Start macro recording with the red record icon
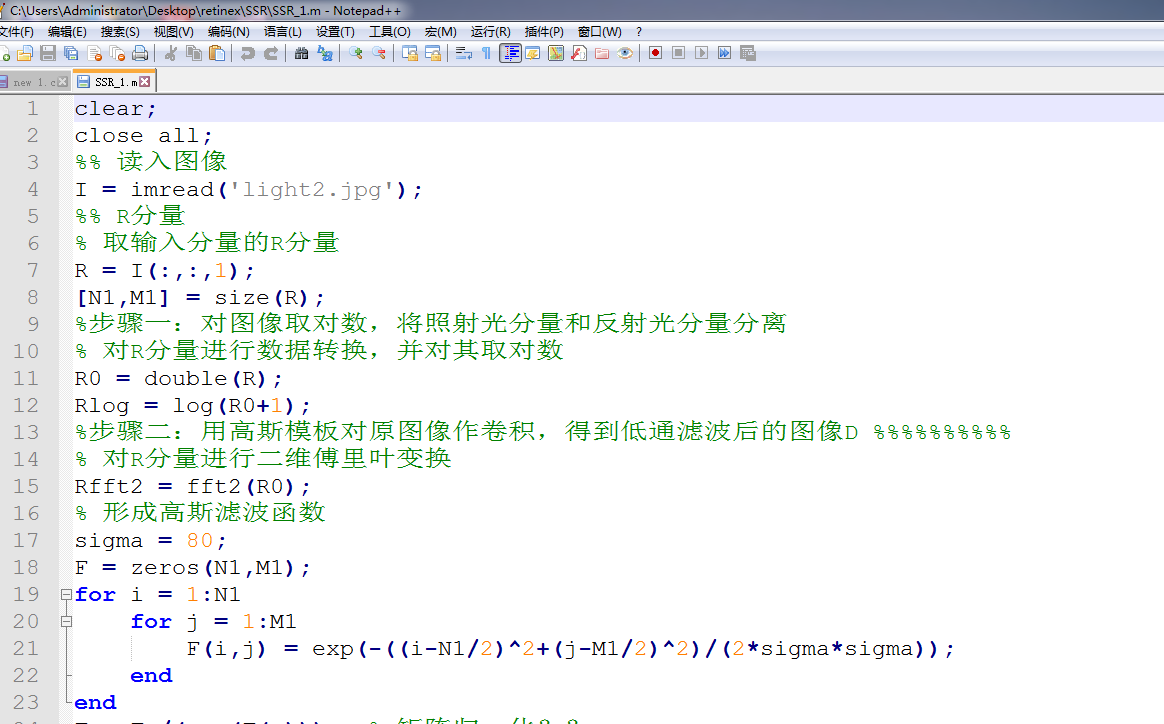Image resolution: width=1164 pixels, height=724 pixels. pyautogui.click(x=655, y=53)
